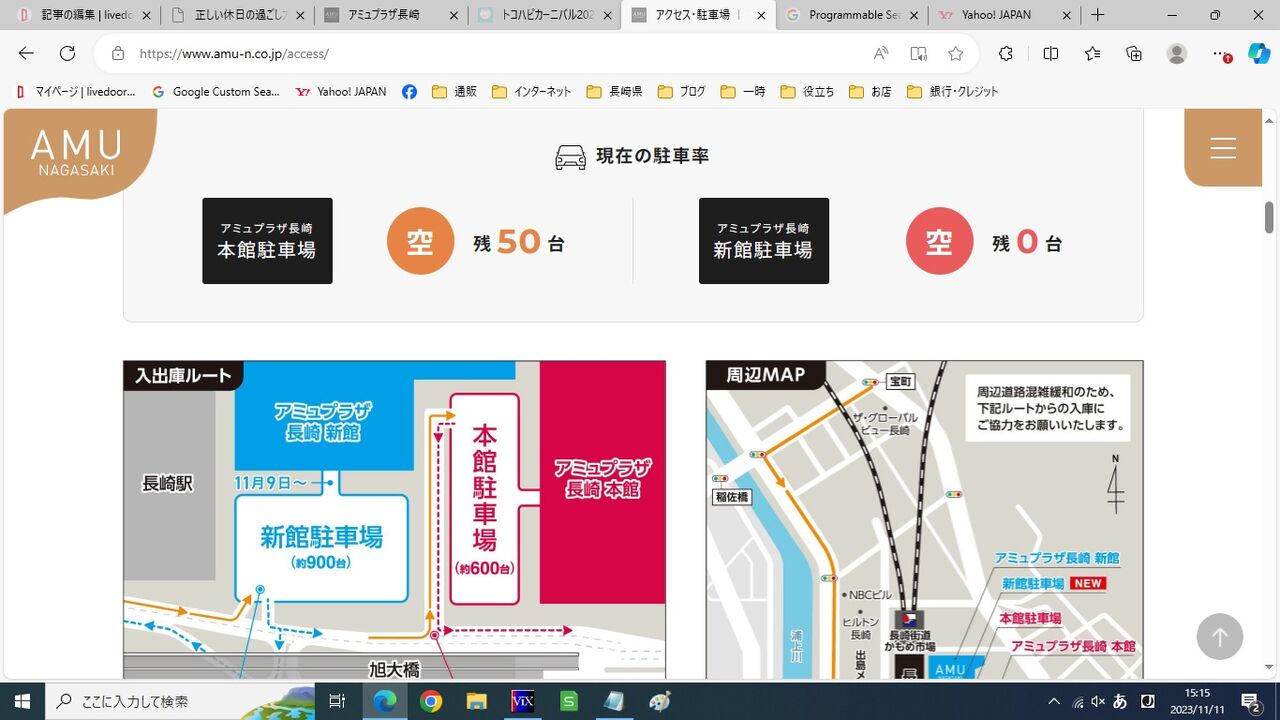Viewport: 1280px width, 720px height.
Task: Switch to the Programmable Search tab
Action: coord(851,15)
